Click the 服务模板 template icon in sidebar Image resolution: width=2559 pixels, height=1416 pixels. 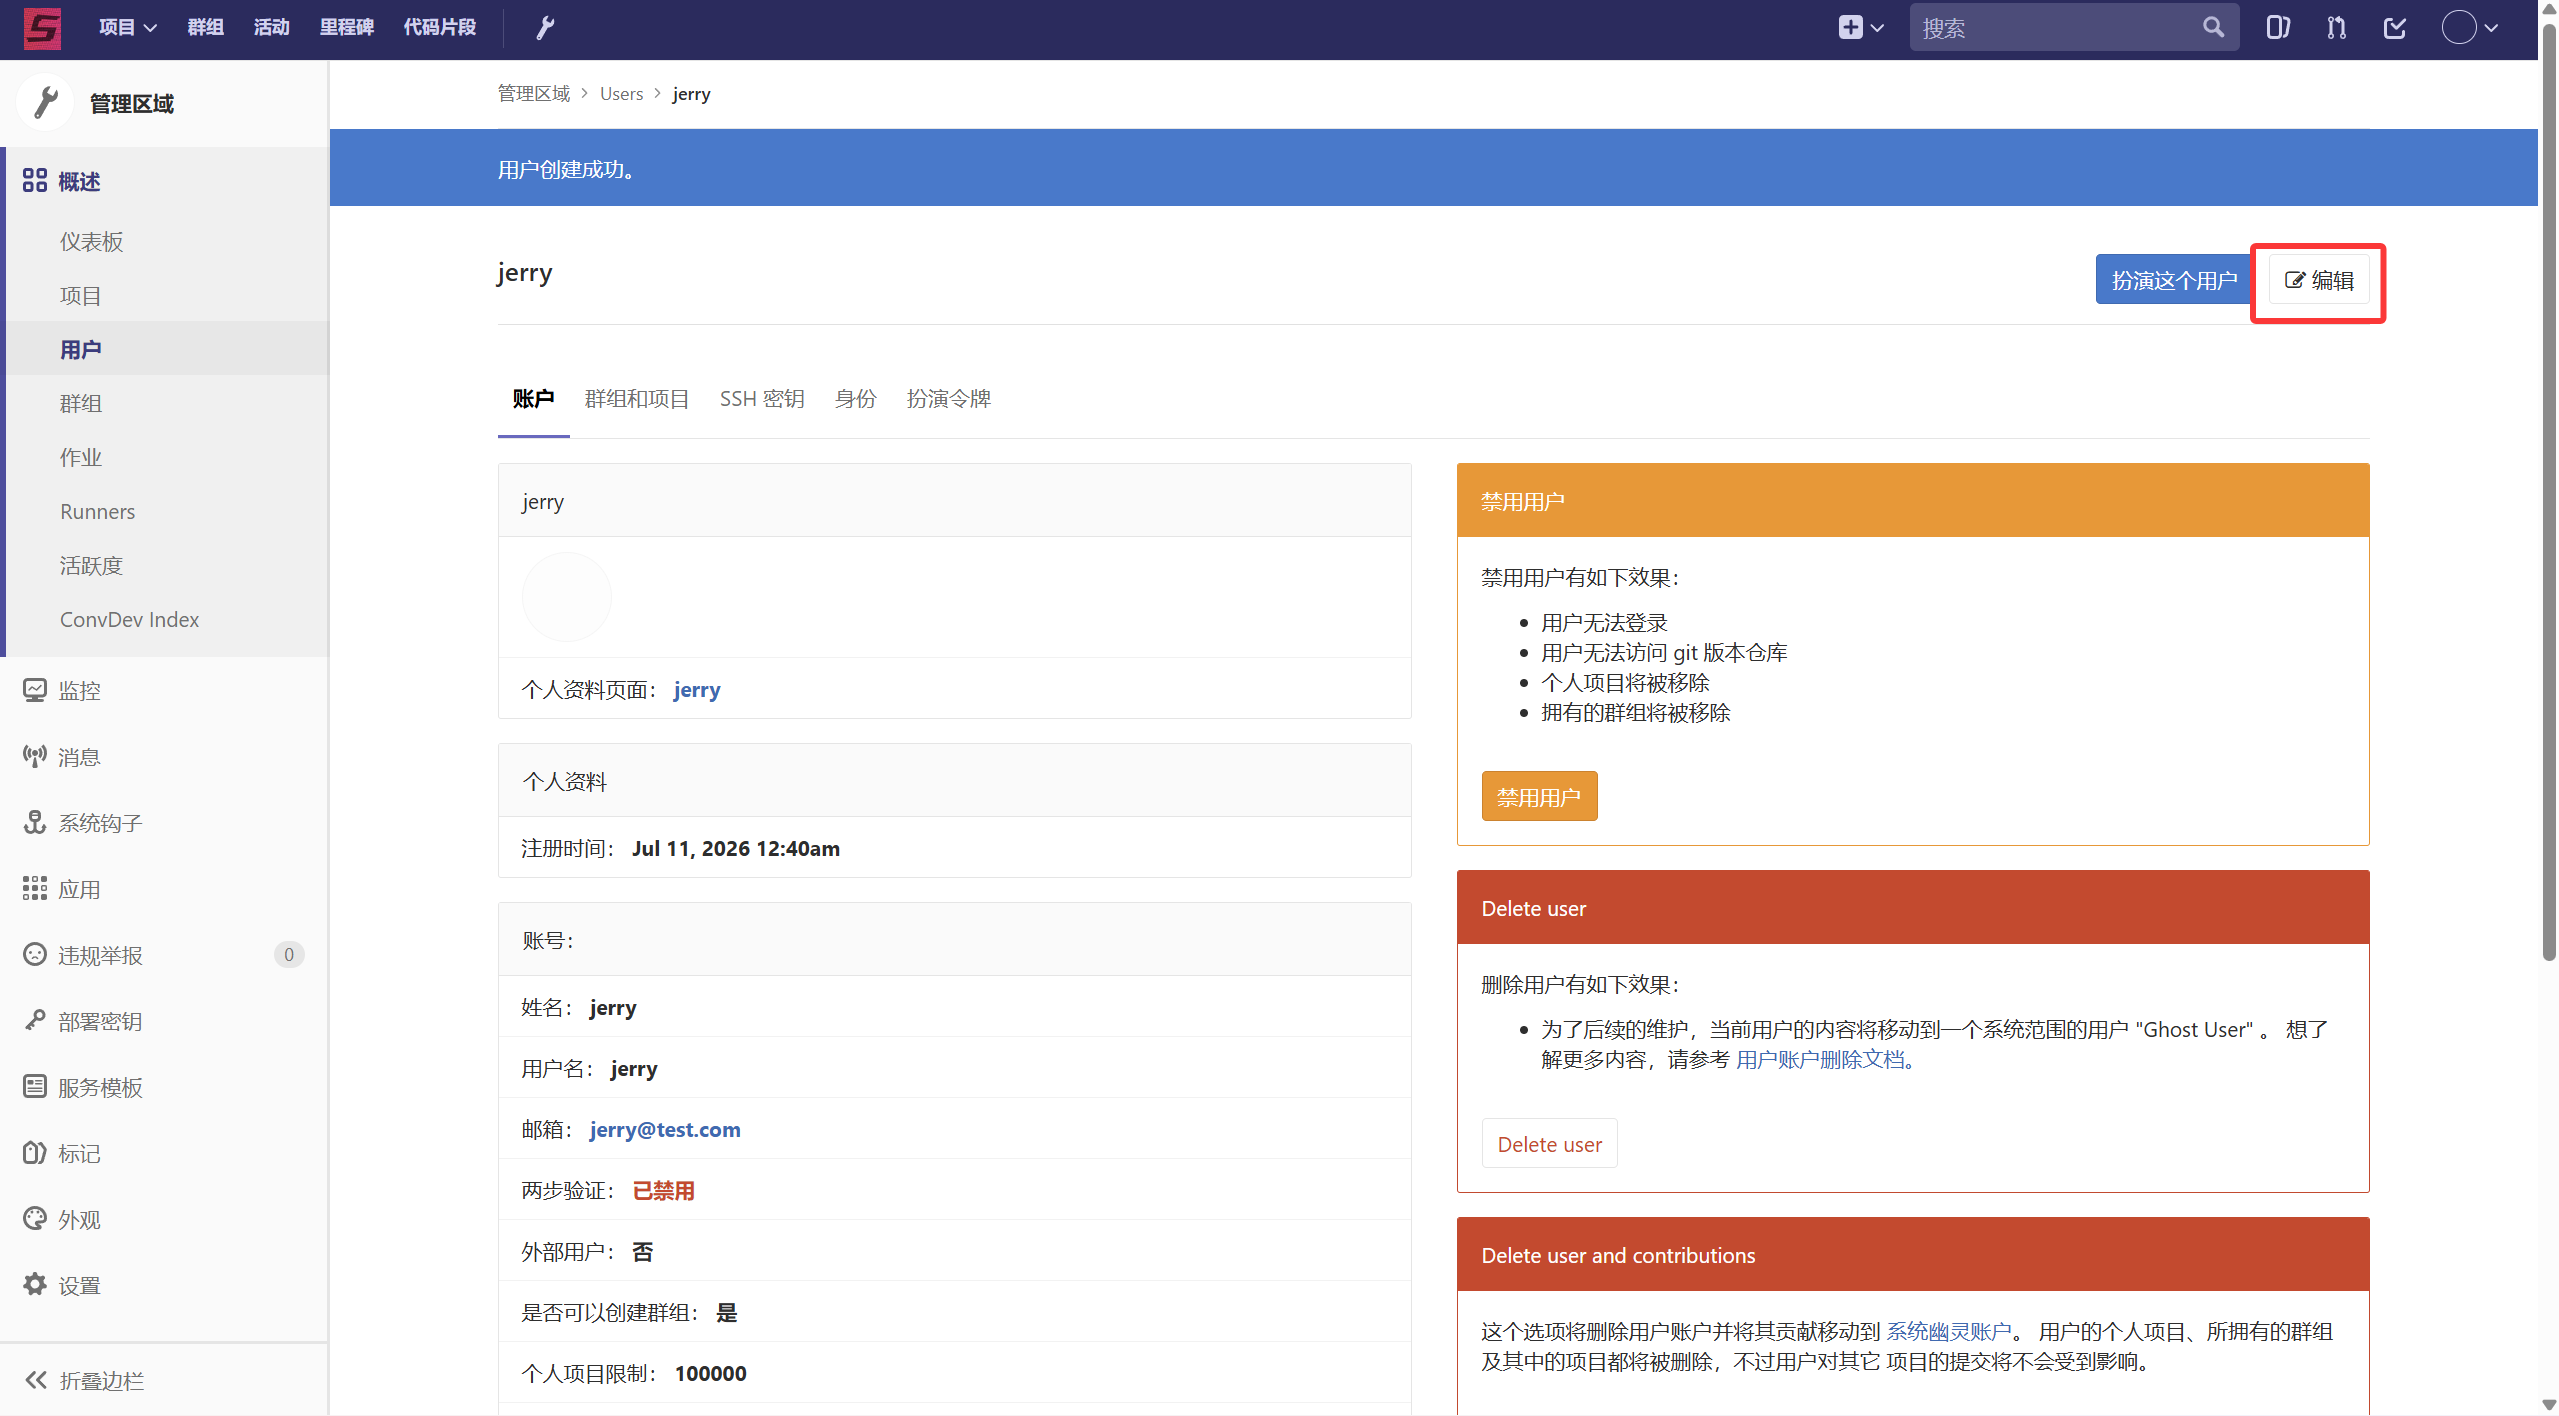35,1086
